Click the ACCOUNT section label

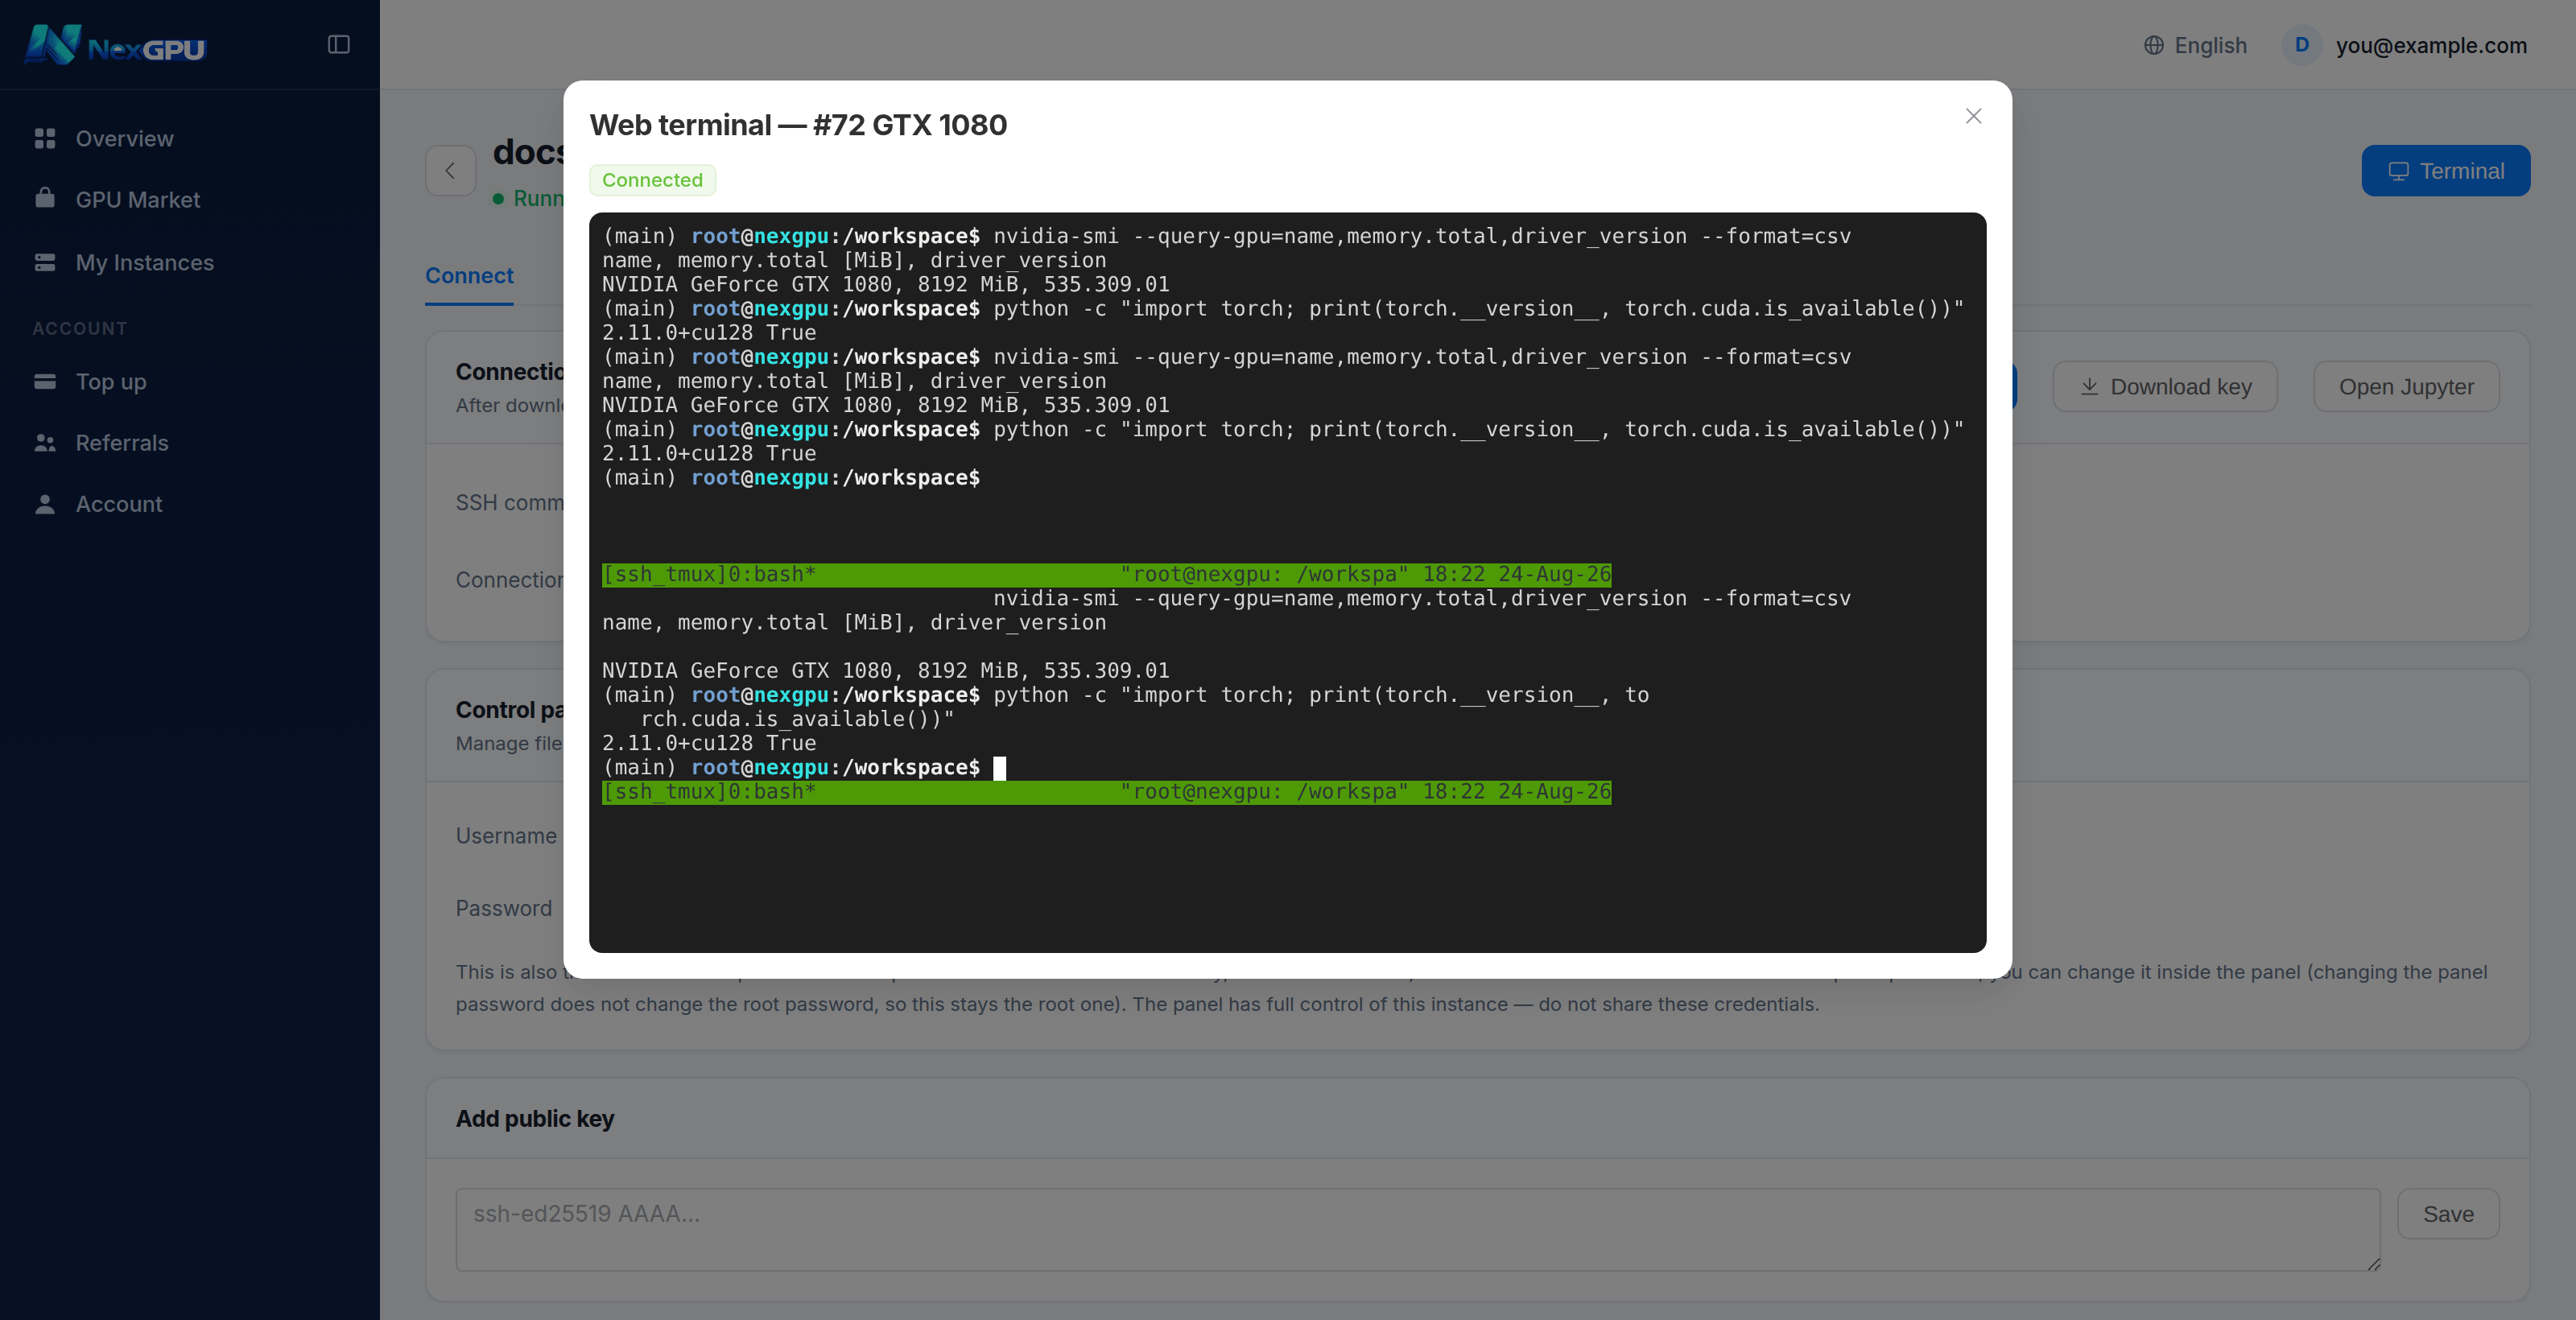(x=80, y=328)
